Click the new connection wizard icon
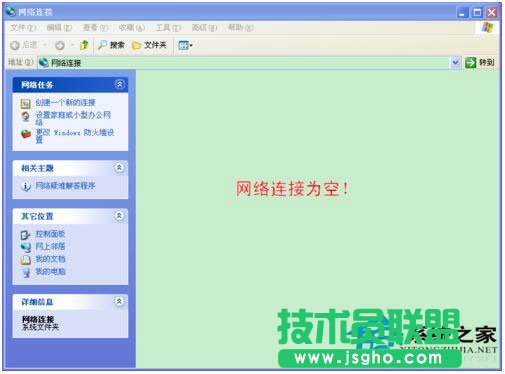Viewport: 505px width, 374px height. pos(26,104)
